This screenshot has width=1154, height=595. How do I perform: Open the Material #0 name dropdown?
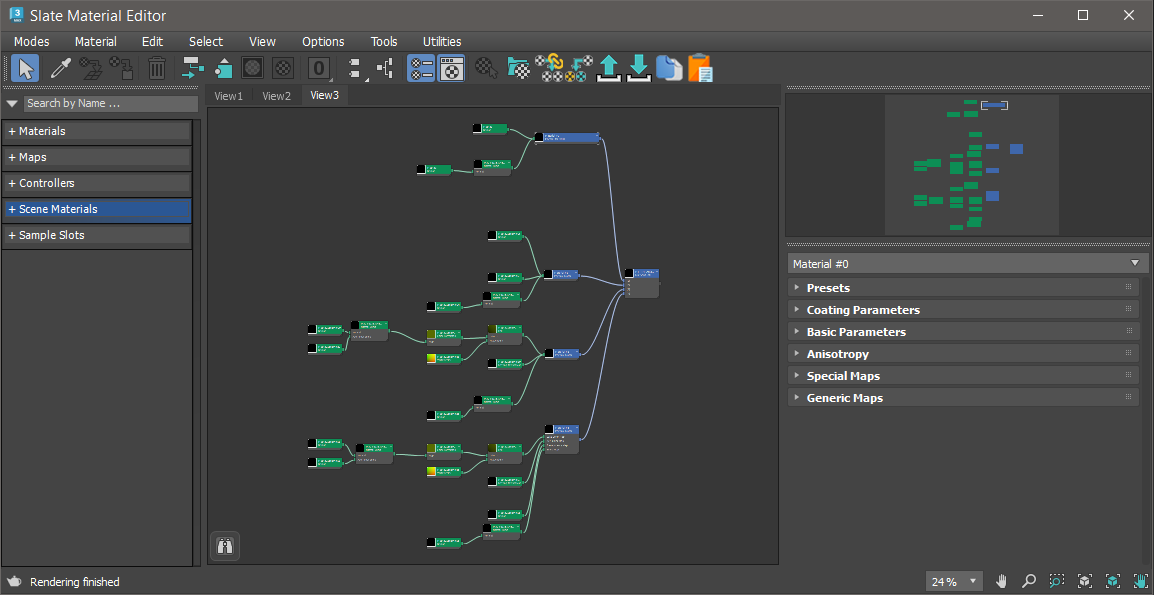[1134, 263]
